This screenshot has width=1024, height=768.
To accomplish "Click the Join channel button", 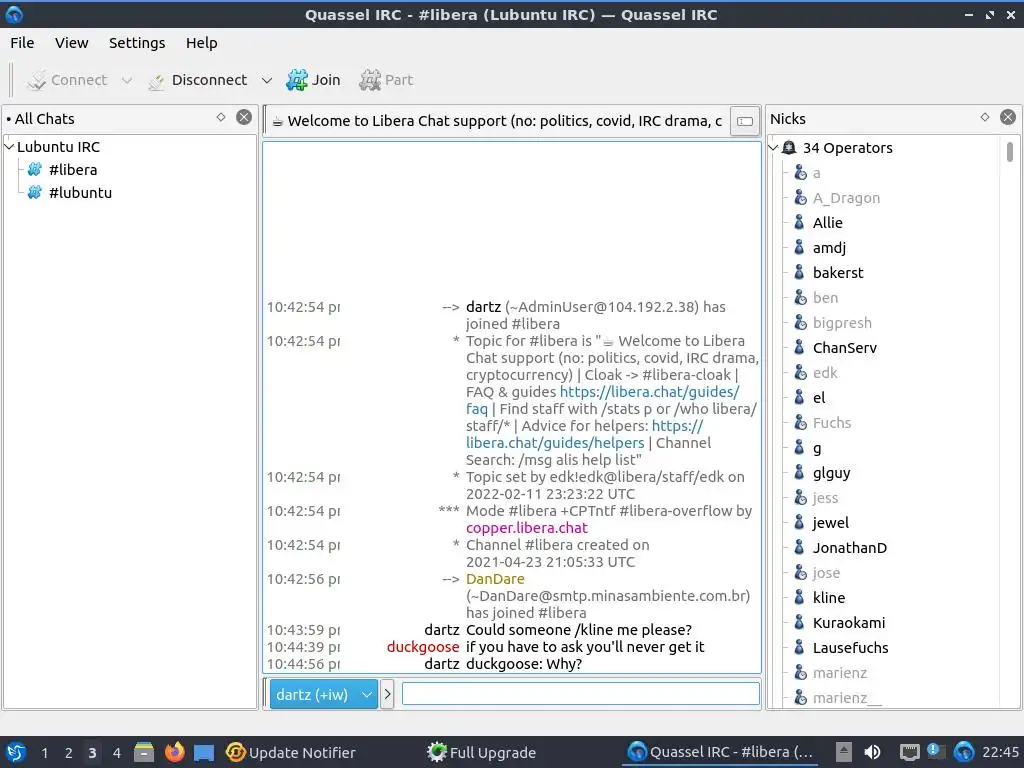I will (x=313, y=80).
